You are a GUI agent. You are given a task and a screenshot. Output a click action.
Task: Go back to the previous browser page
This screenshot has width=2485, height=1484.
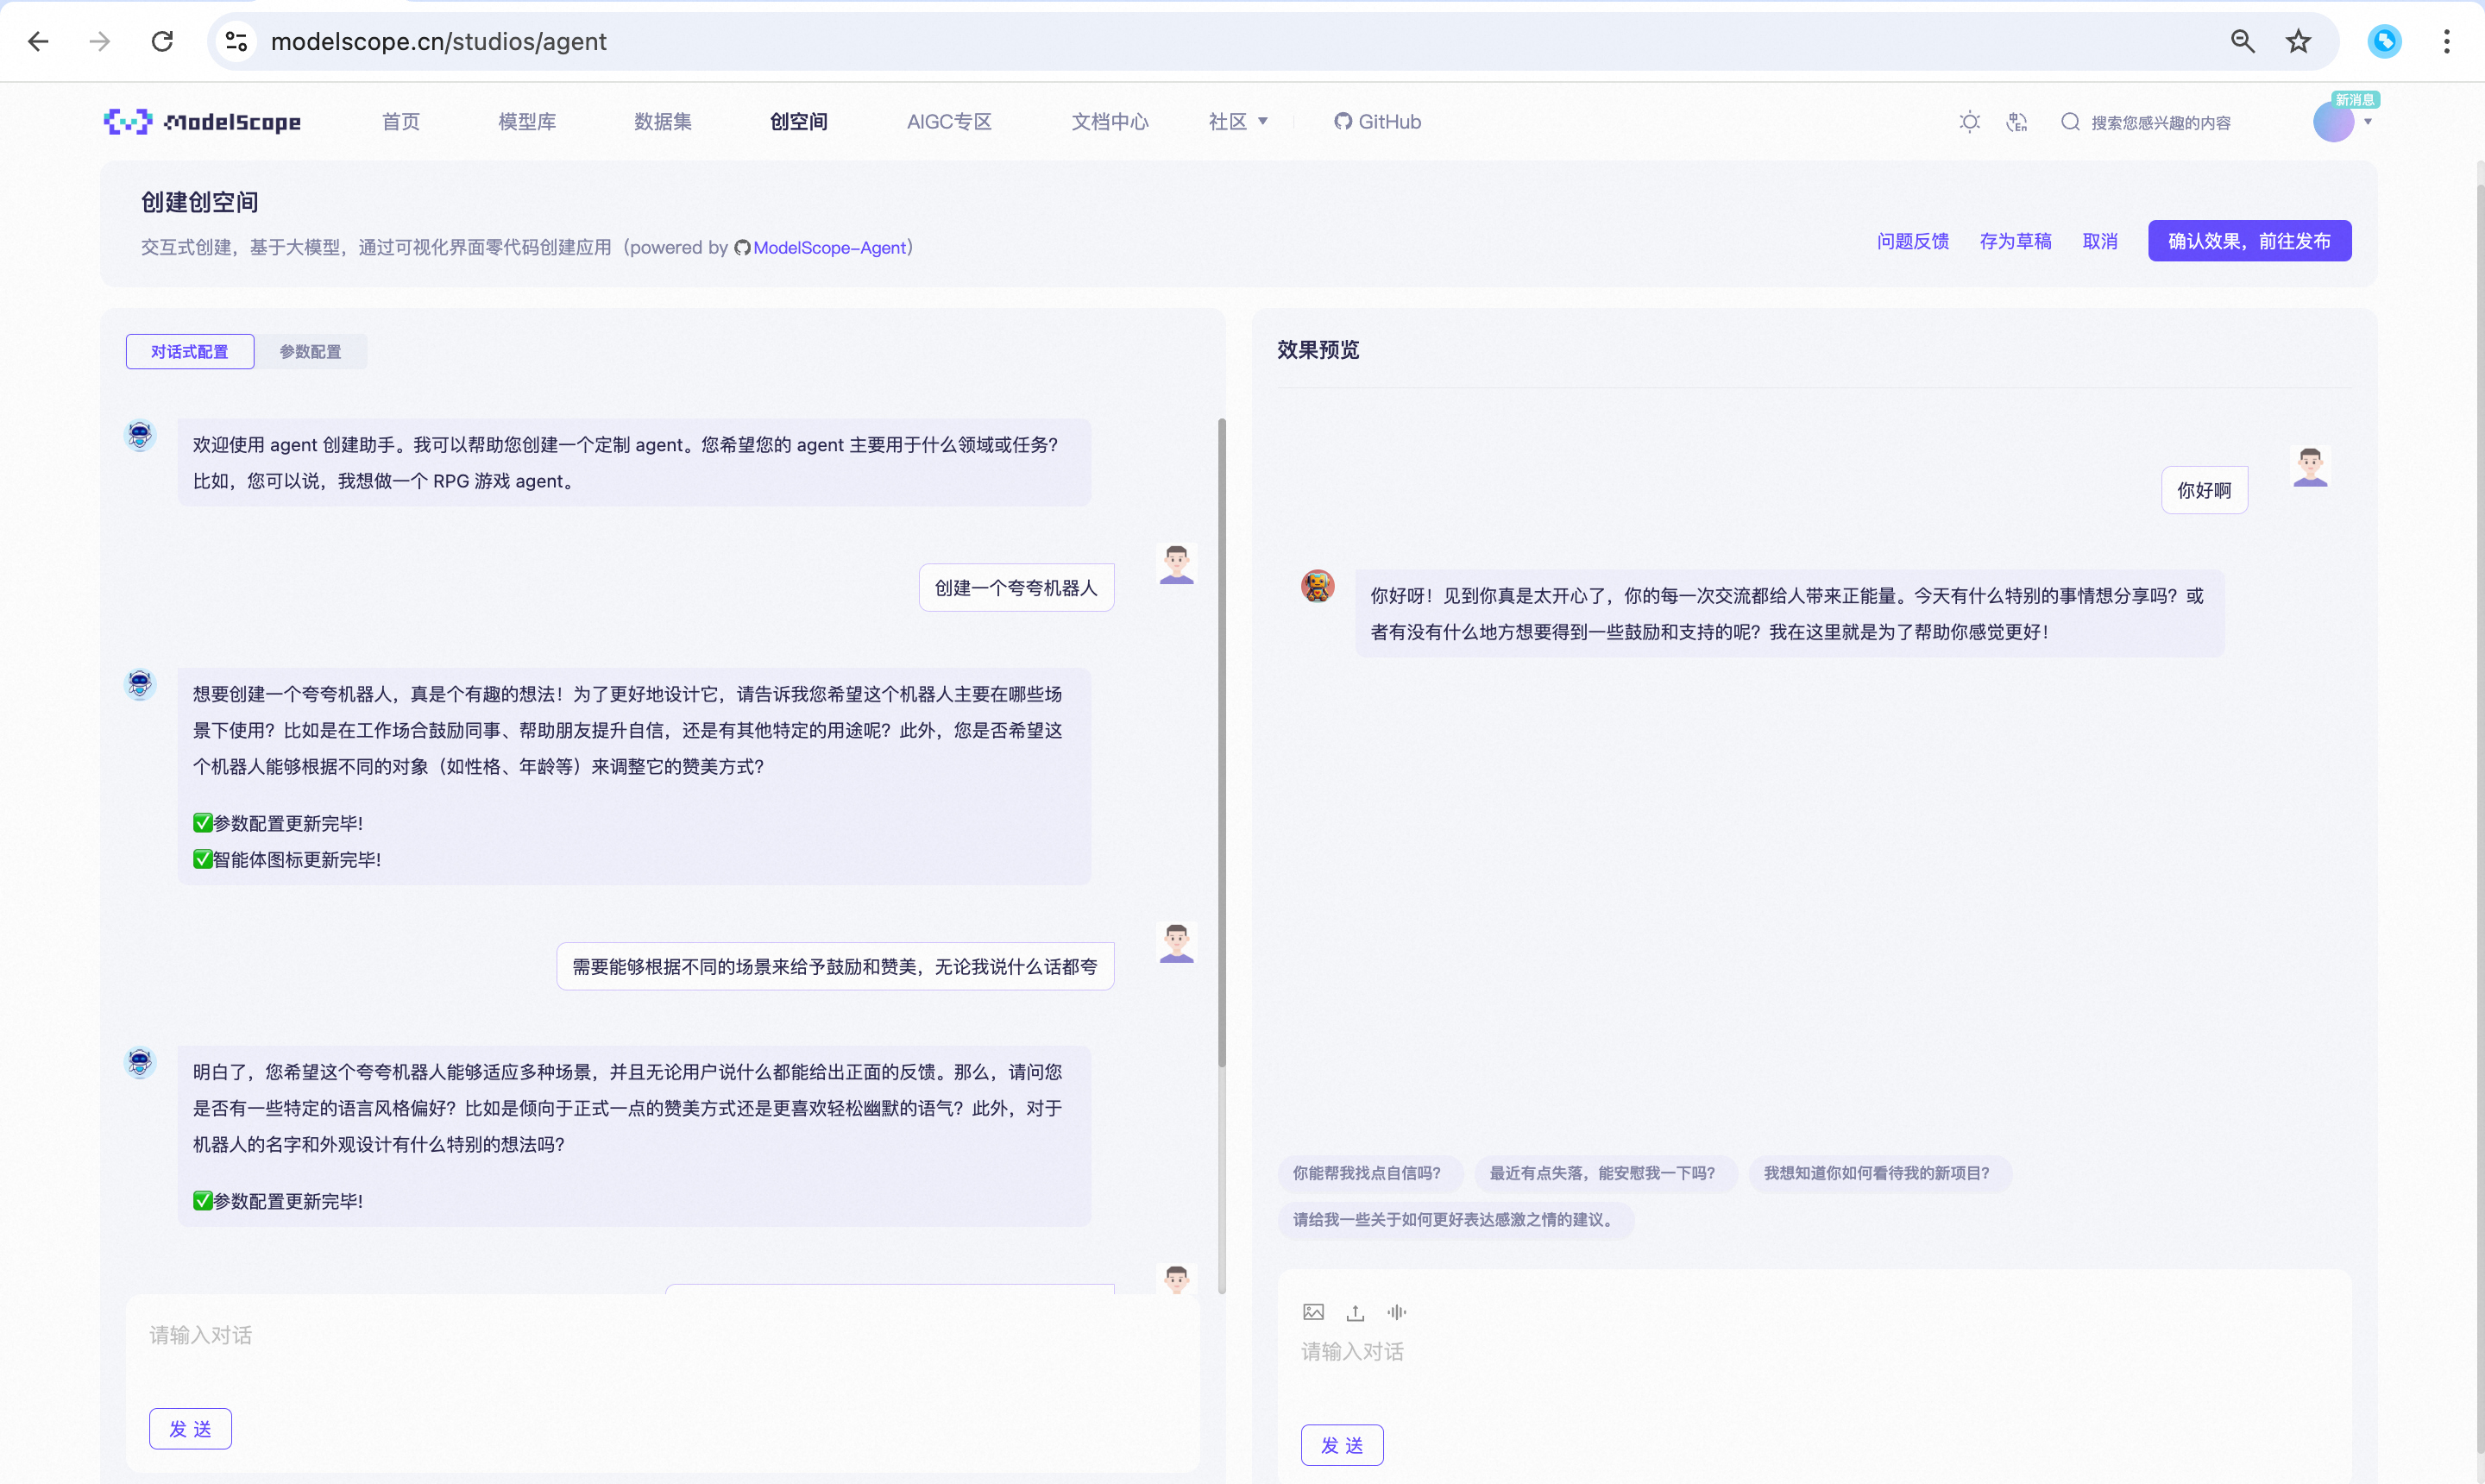click(38, 41)
